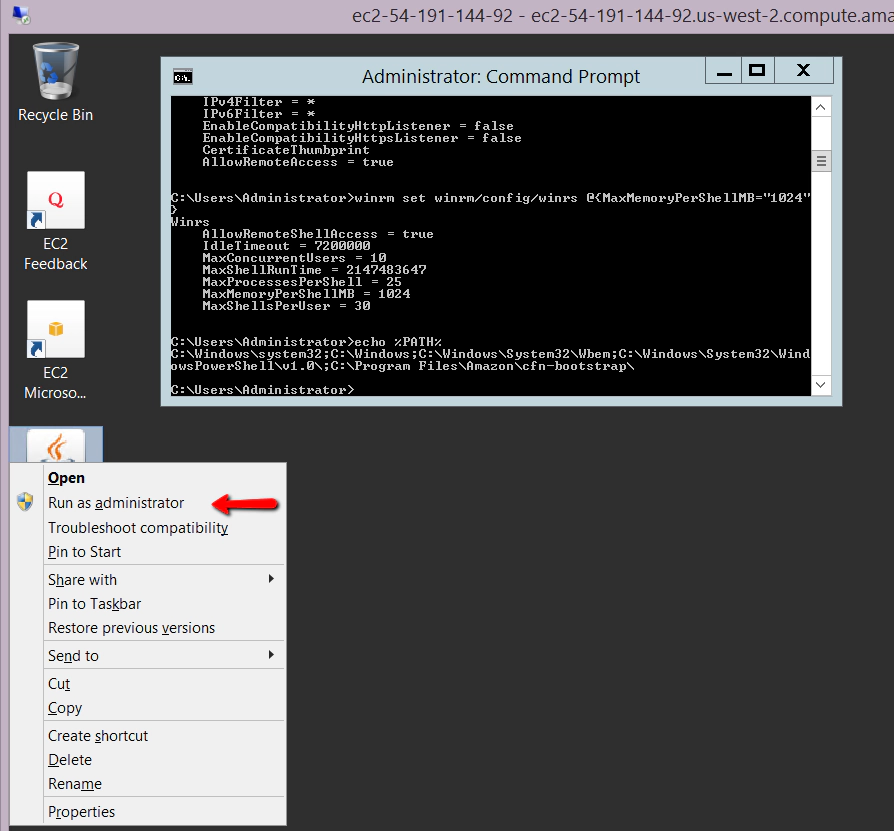894x831 pixels.
Task: Click the remote session icon in the top bar
Action: [x=20, y=16]
